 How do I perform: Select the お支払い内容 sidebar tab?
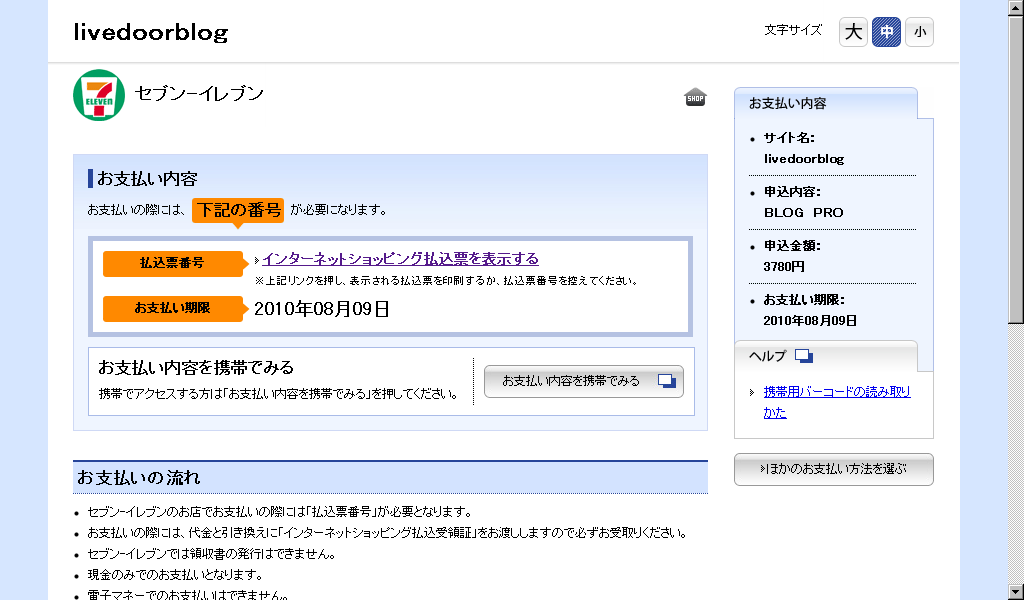(826, 103)
